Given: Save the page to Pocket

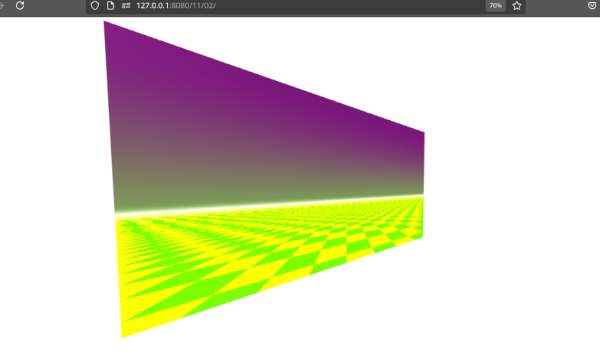Looking at the screenshot, I should tap(592, 5).
